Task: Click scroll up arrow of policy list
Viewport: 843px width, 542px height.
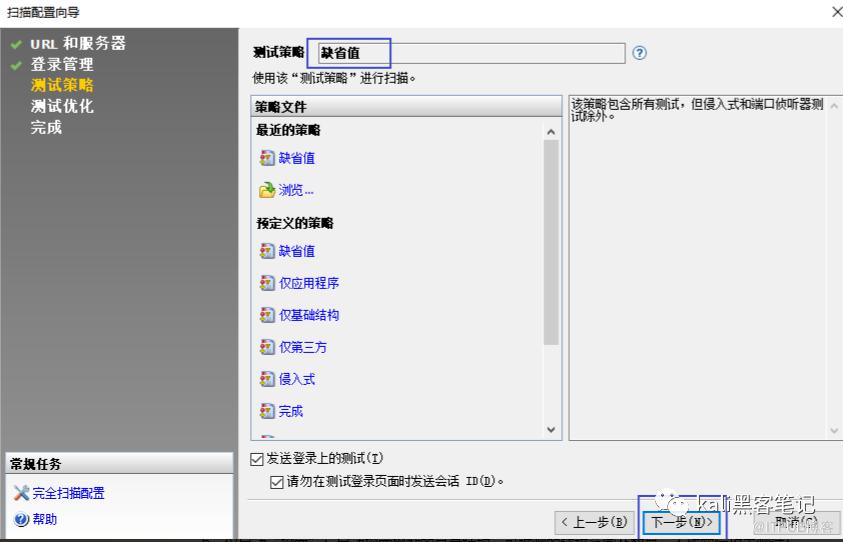Action: (551, 132)
